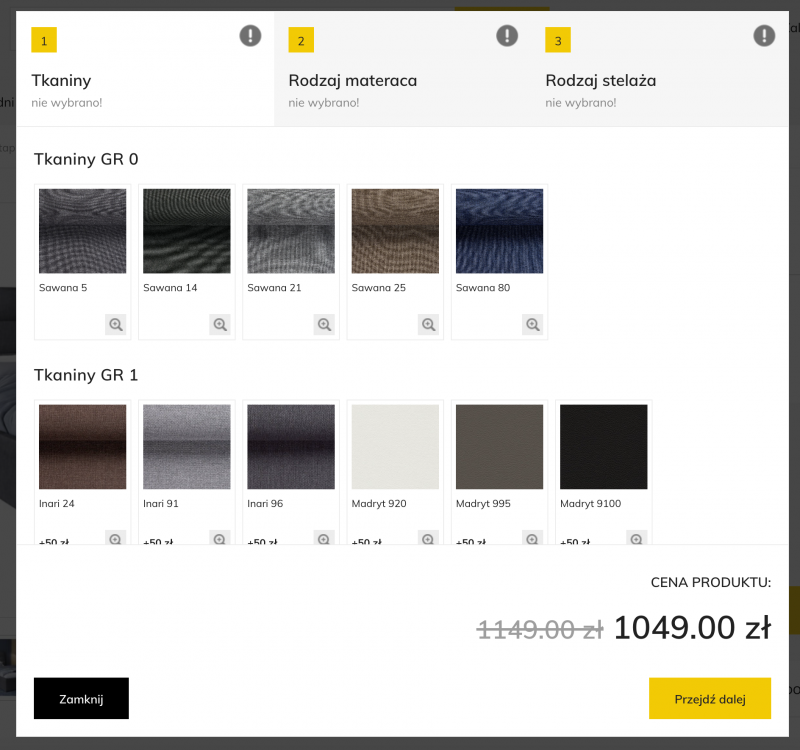Click the 'Madryt 920' fabric name
800x750 pixels.
(379, 504)
